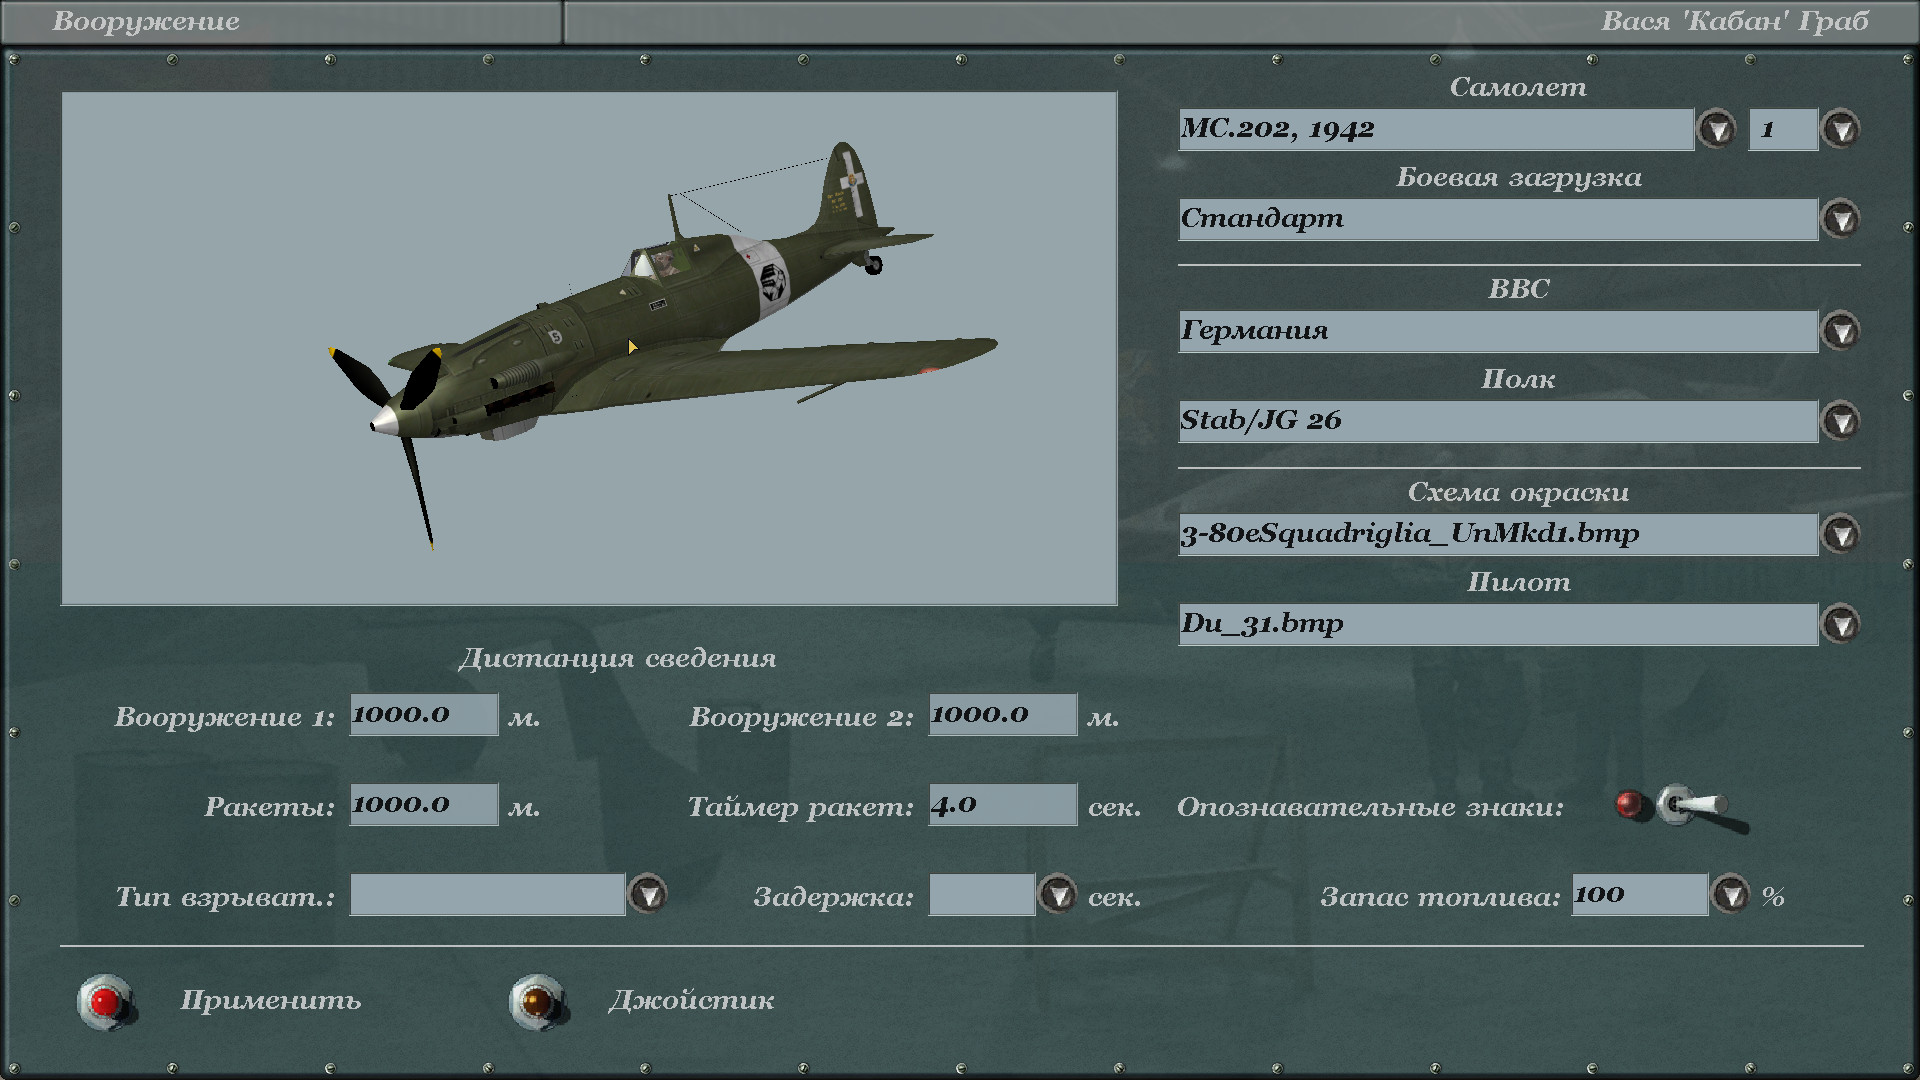
Task: Open the Пилот Du_31.bmp dropdown arrow
Action: point(1841,624)
